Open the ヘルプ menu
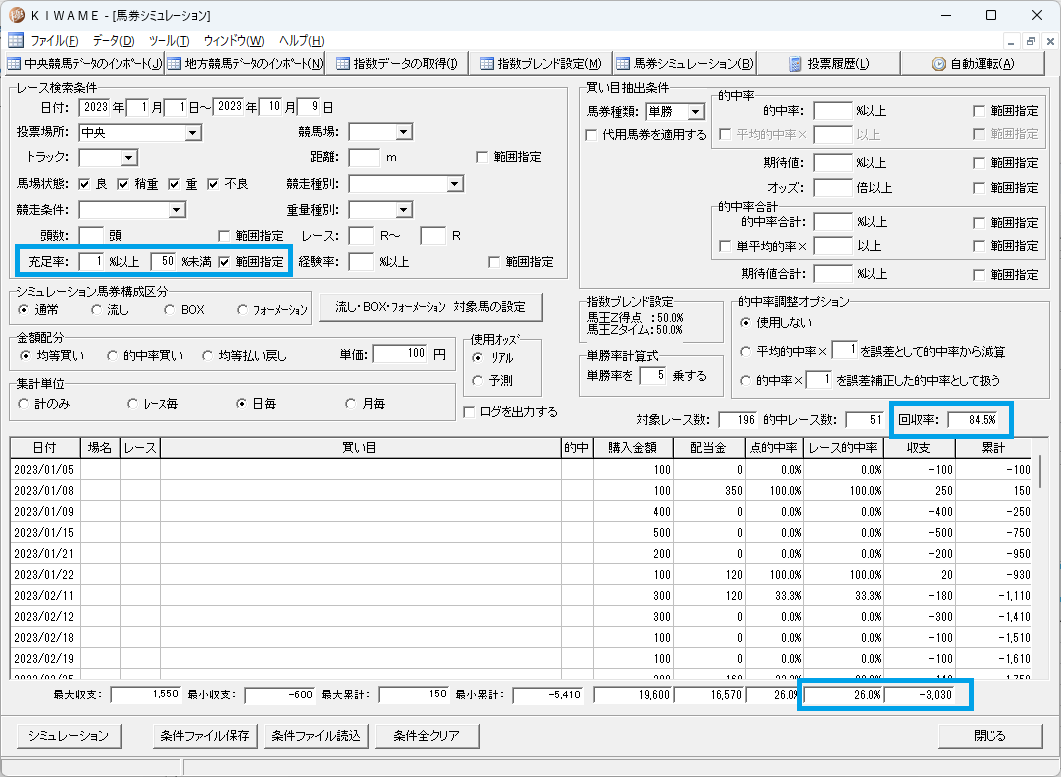The height and width of the screenshot is (777, 1061). (301, 41)
